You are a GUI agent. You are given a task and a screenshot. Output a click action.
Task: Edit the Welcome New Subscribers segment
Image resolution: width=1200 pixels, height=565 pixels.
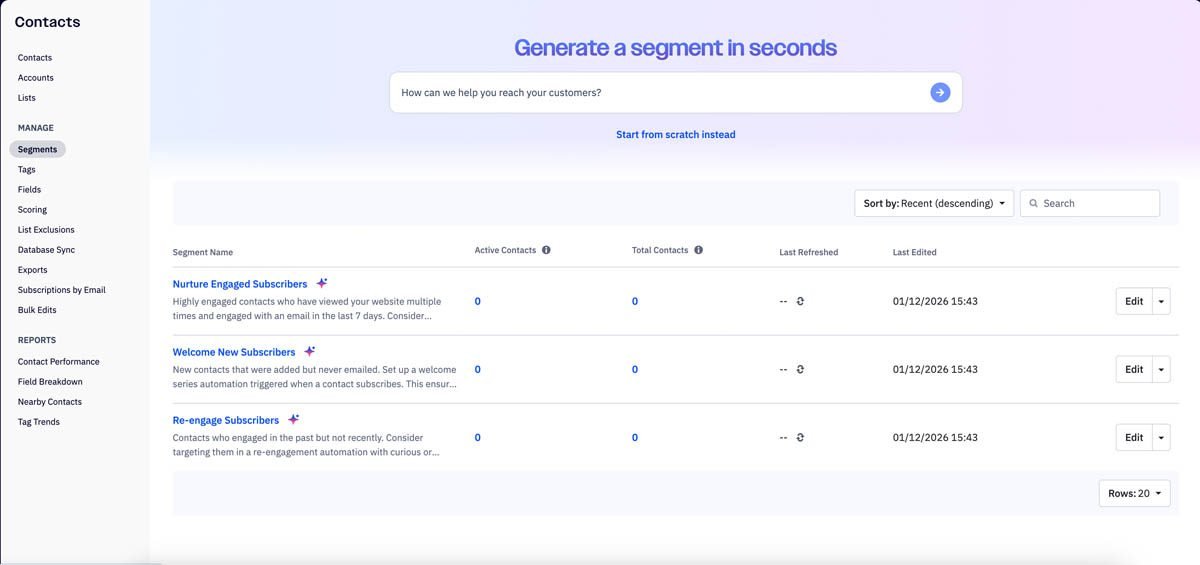click(x=1134, y=369)
